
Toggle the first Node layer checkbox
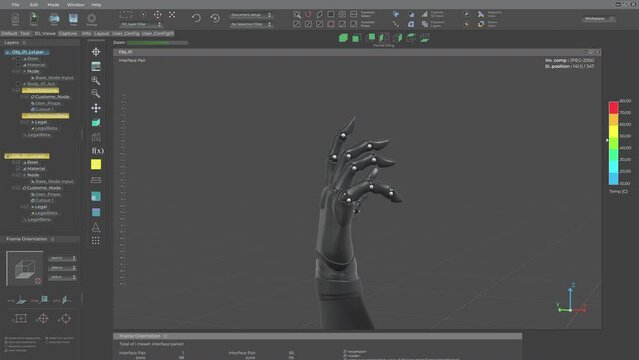[18, 71]
